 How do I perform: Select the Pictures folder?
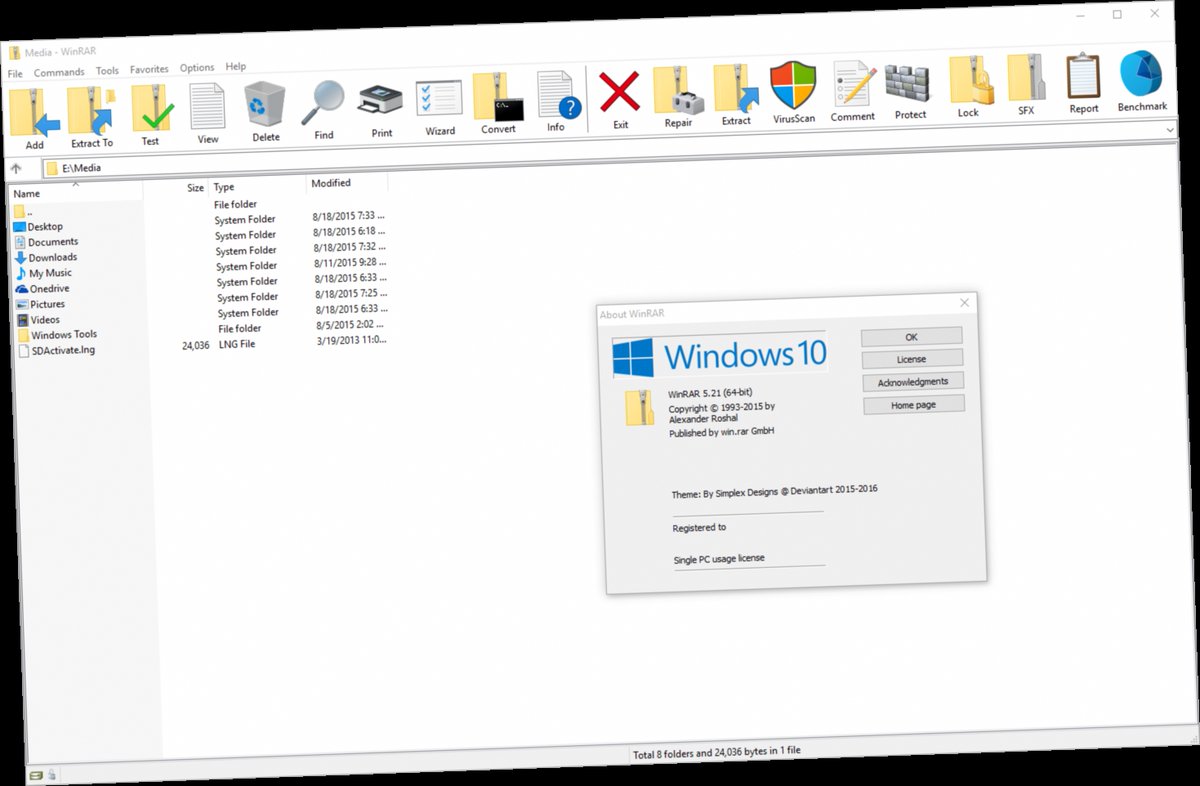coord(41,304)
